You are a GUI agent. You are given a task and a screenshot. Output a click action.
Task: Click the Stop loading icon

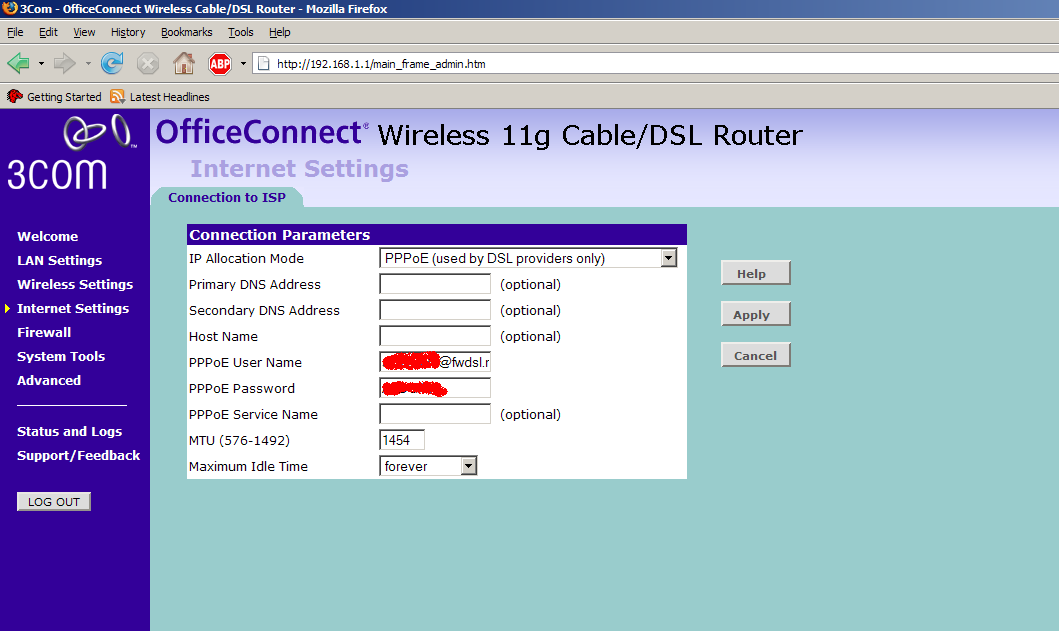[x=147, y=64]
